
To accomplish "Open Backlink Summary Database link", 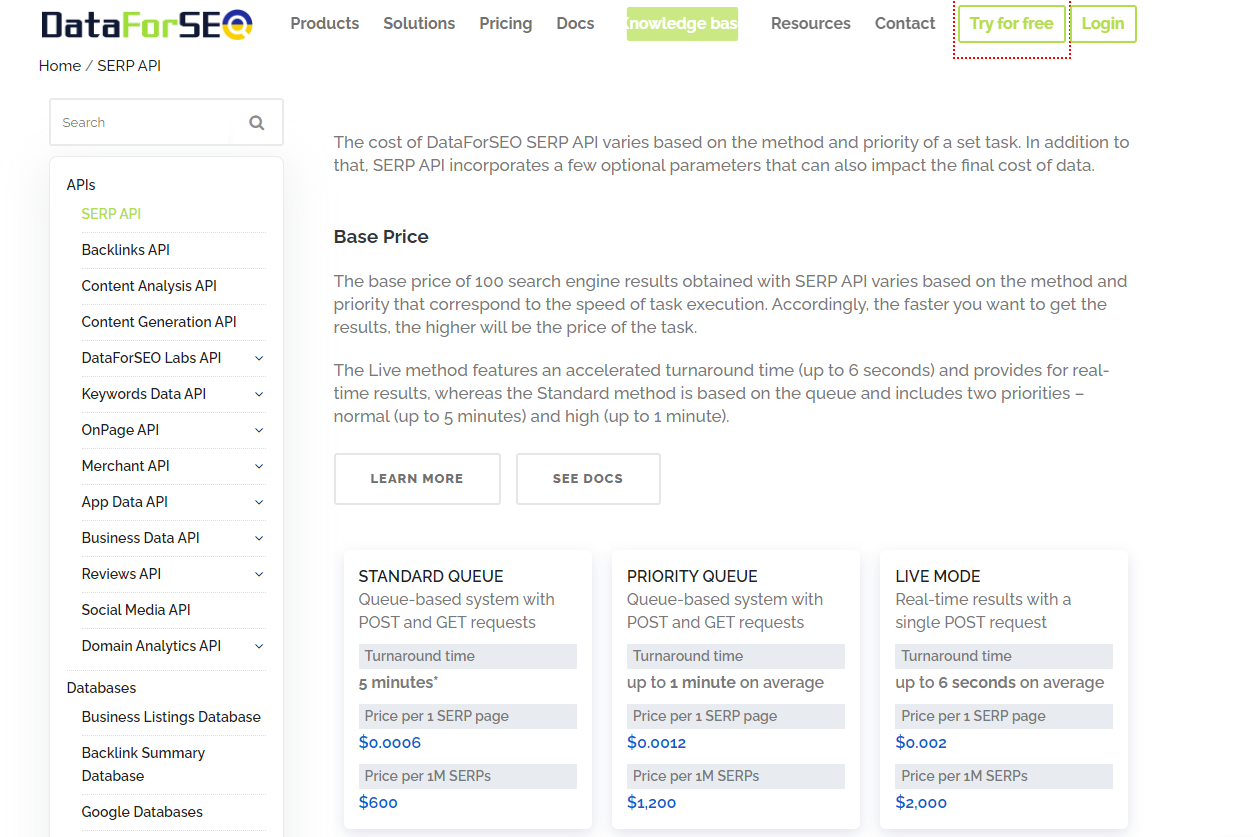I will (143, 764).
